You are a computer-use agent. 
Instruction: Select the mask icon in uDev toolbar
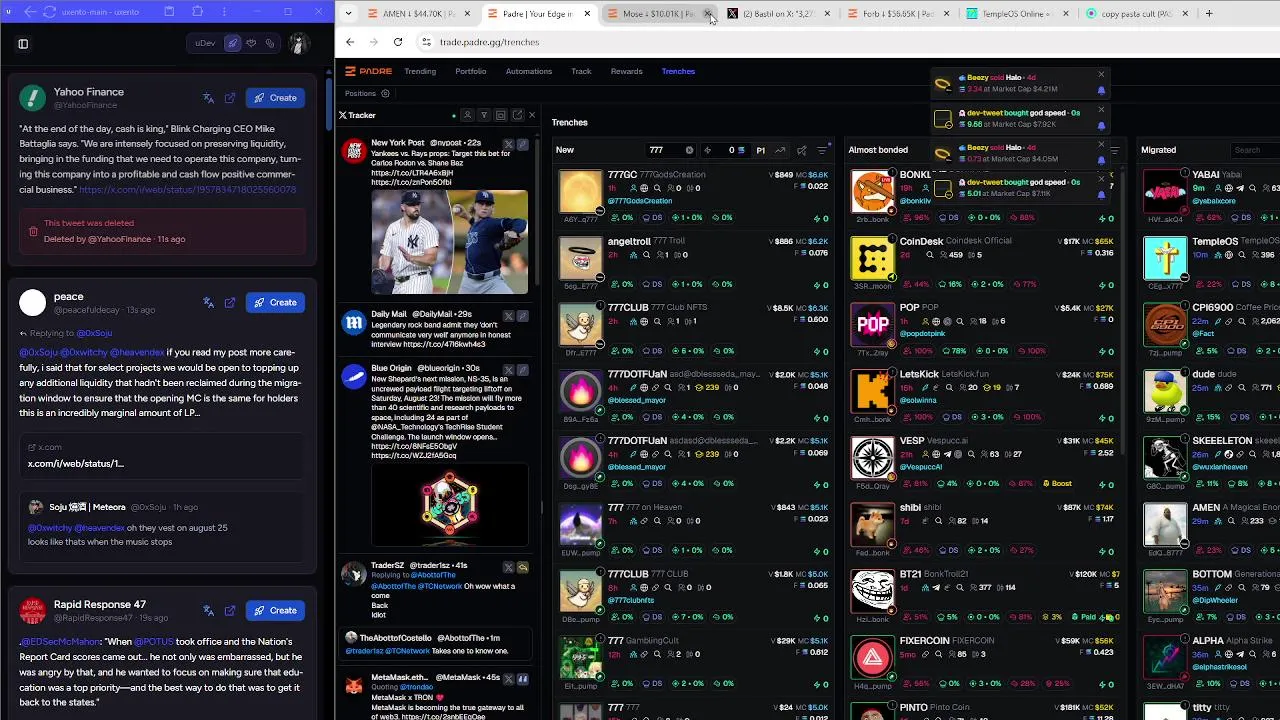pos(251,44)
